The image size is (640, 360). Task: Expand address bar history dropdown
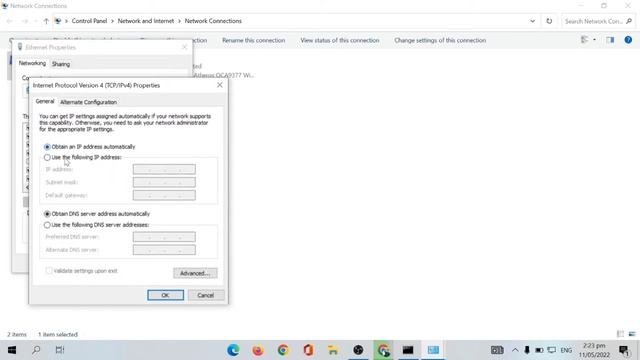pos(532,21)
